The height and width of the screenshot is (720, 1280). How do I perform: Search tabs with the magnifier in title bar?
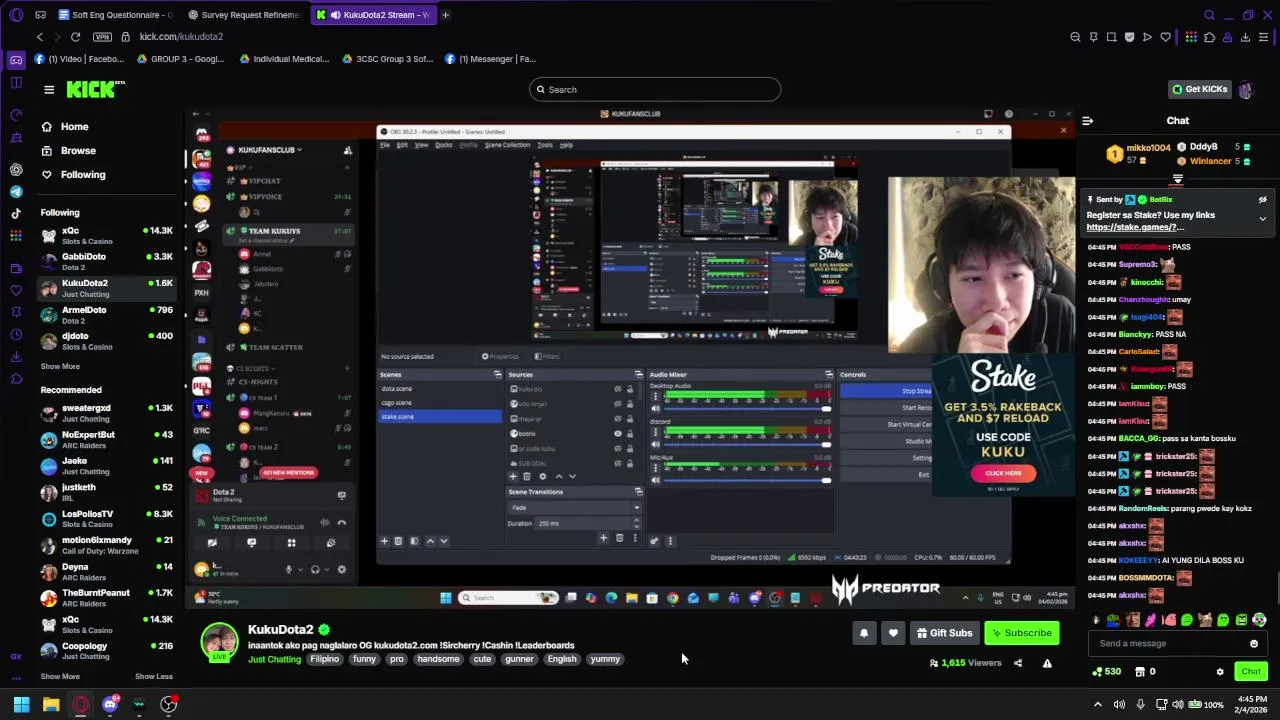point(1209,15)
